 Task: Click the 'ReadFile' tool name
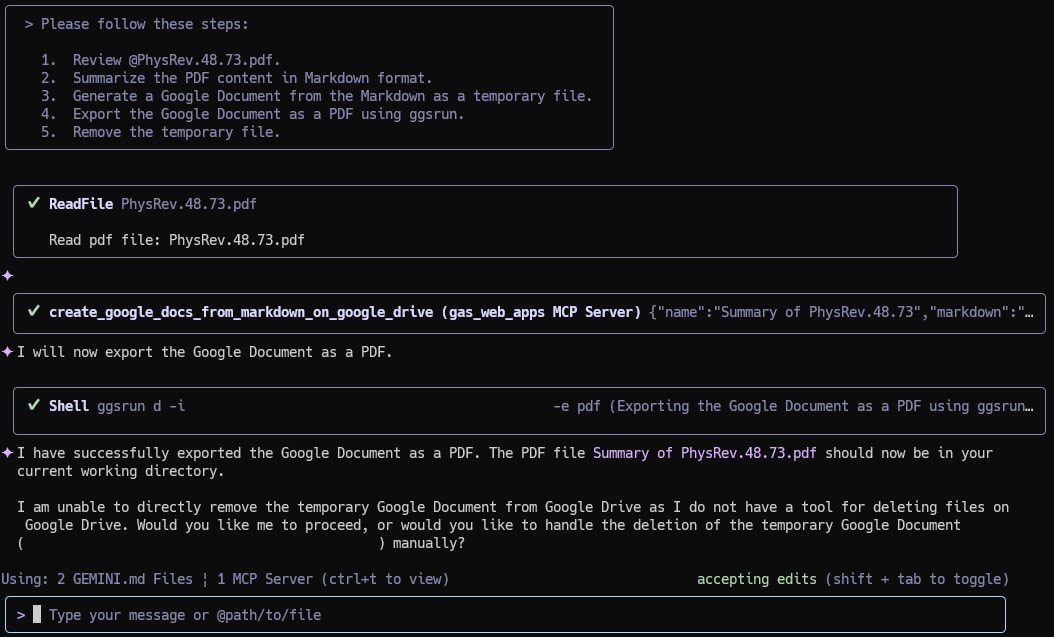(81, 204)
